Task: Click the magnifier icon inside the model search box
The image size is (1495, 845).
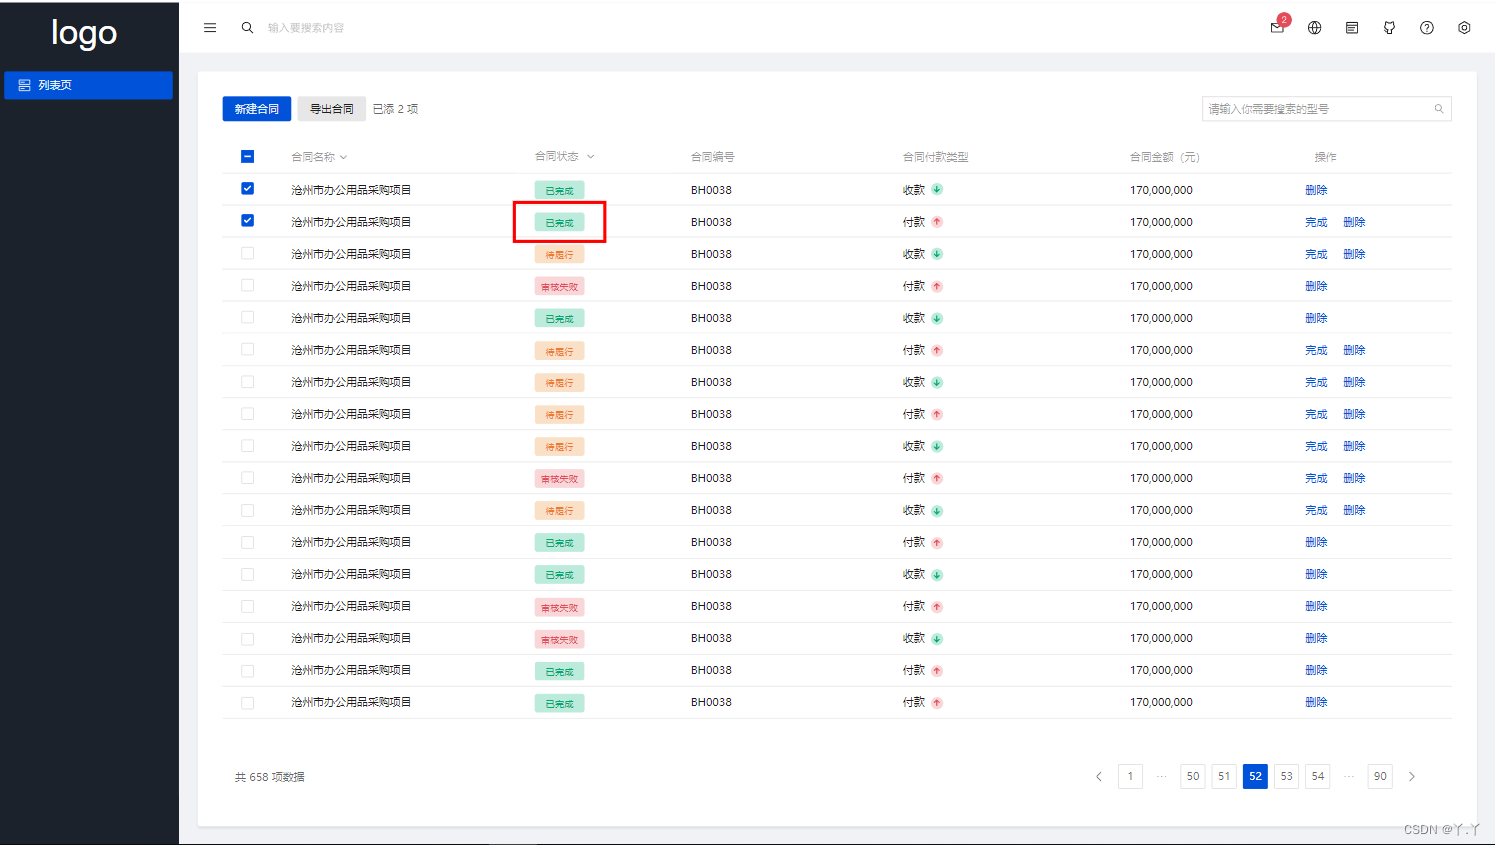Action: point(1439,109)
